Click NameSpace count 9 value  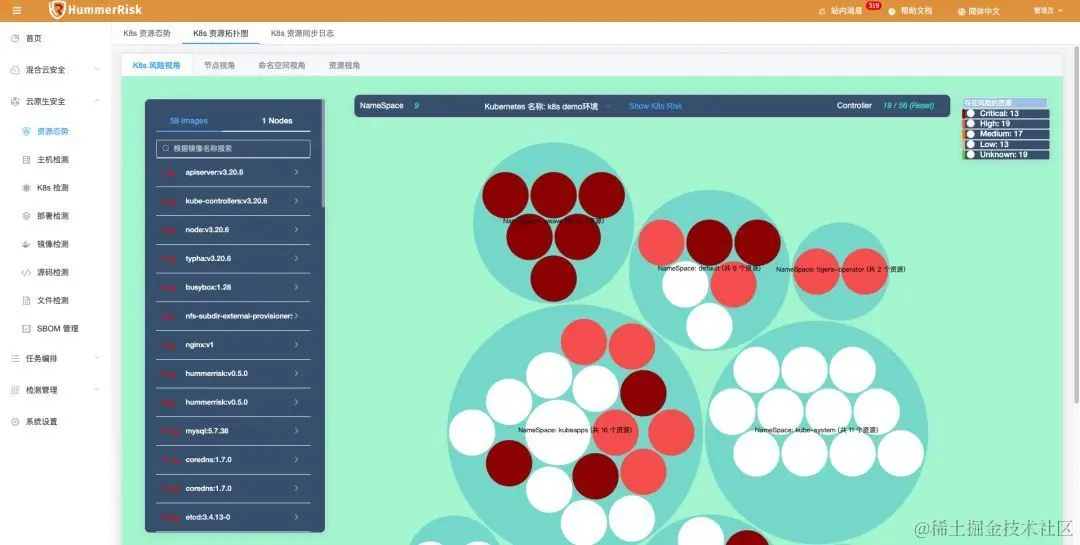(x=416, y=105)
